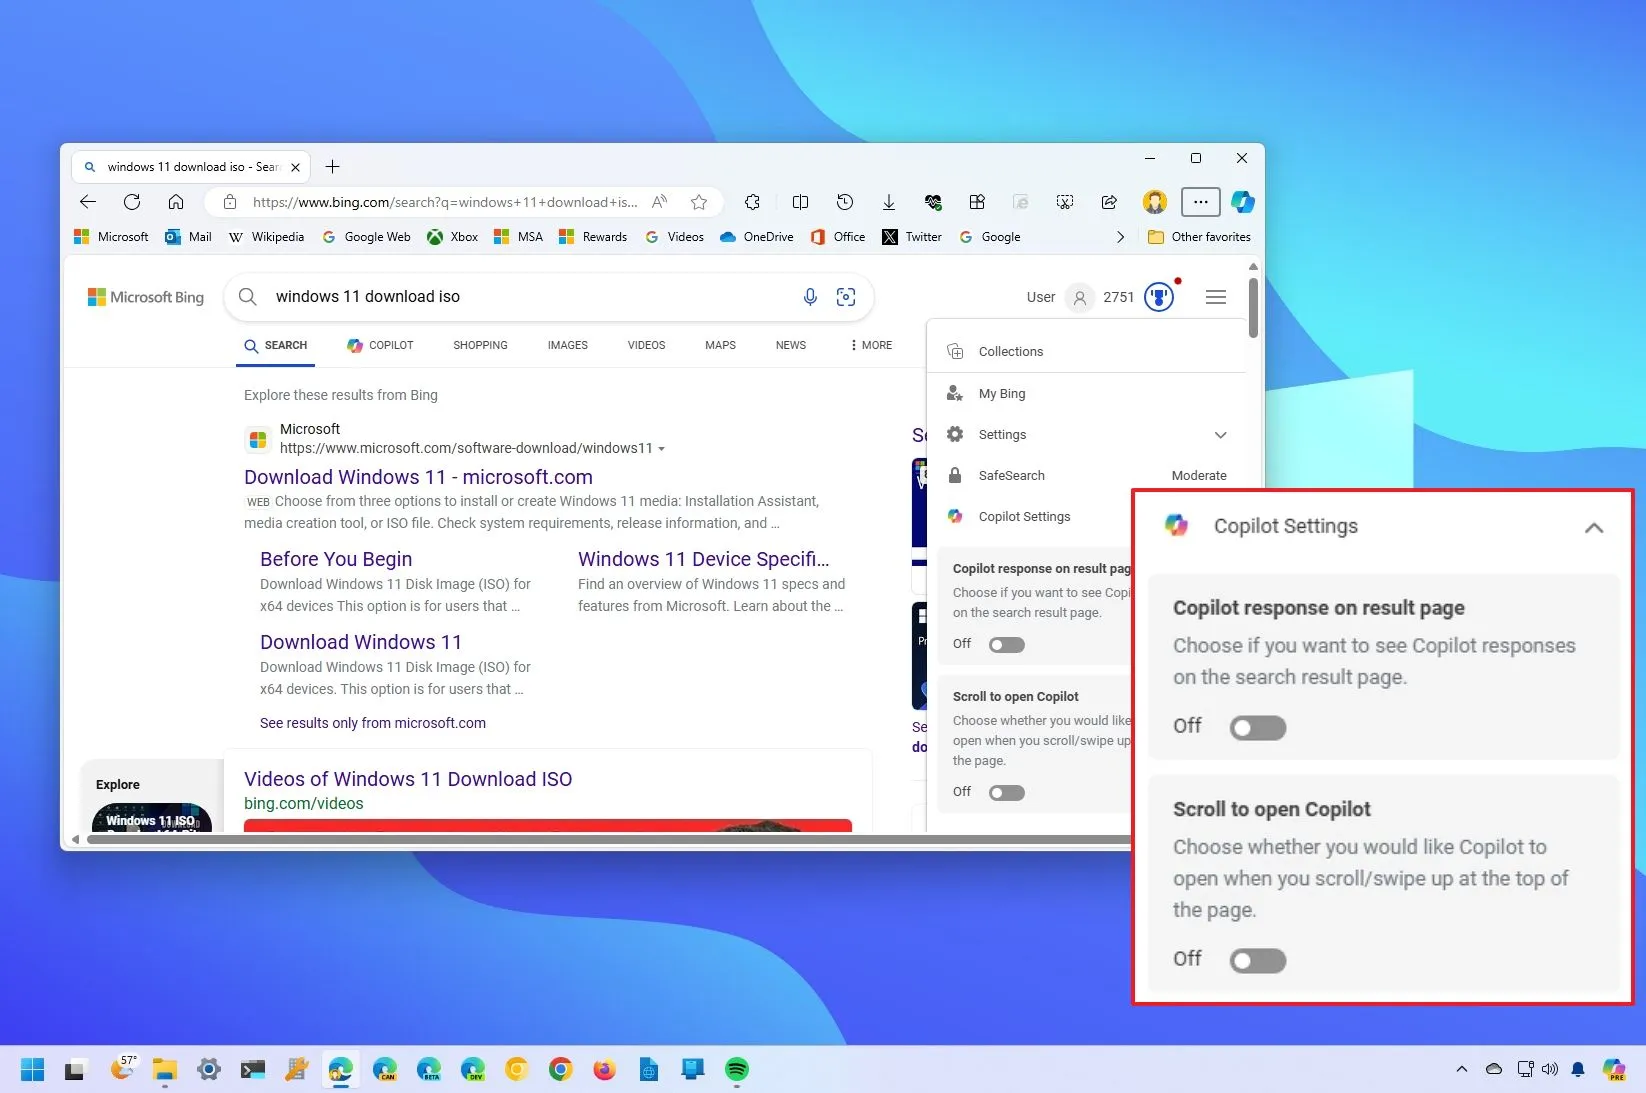Enable enlarged Copilot response toggle in callout
This screenshot has width=1646, height=1093.
click(x=1257, y=728)
